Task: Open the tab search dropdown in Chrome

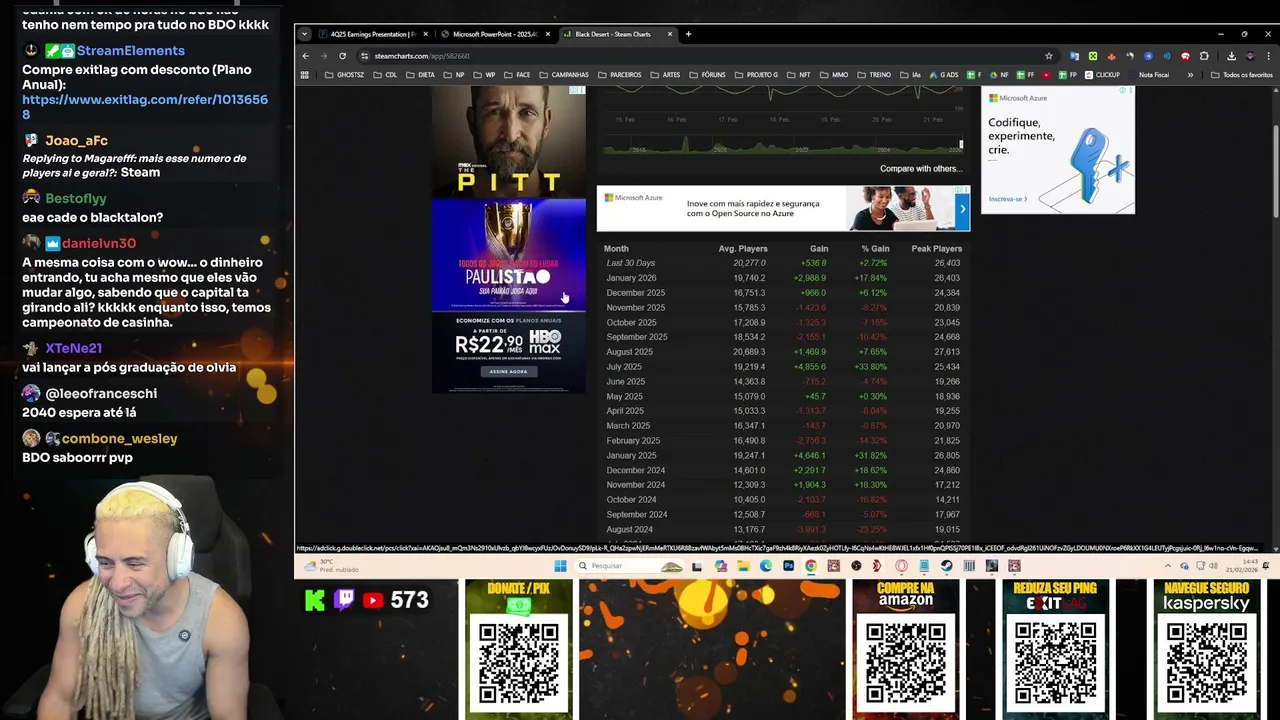Action: 304,34
